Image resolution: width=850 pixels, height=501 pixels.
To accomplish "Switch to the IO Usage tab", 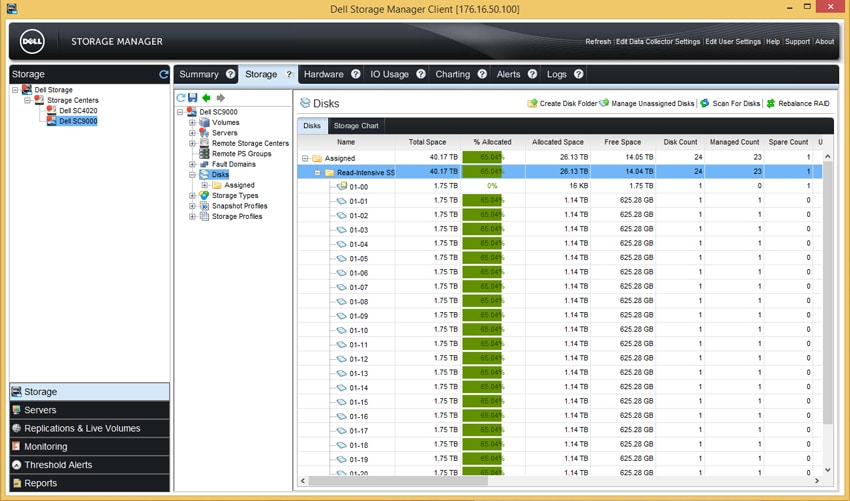I will 389,74.
